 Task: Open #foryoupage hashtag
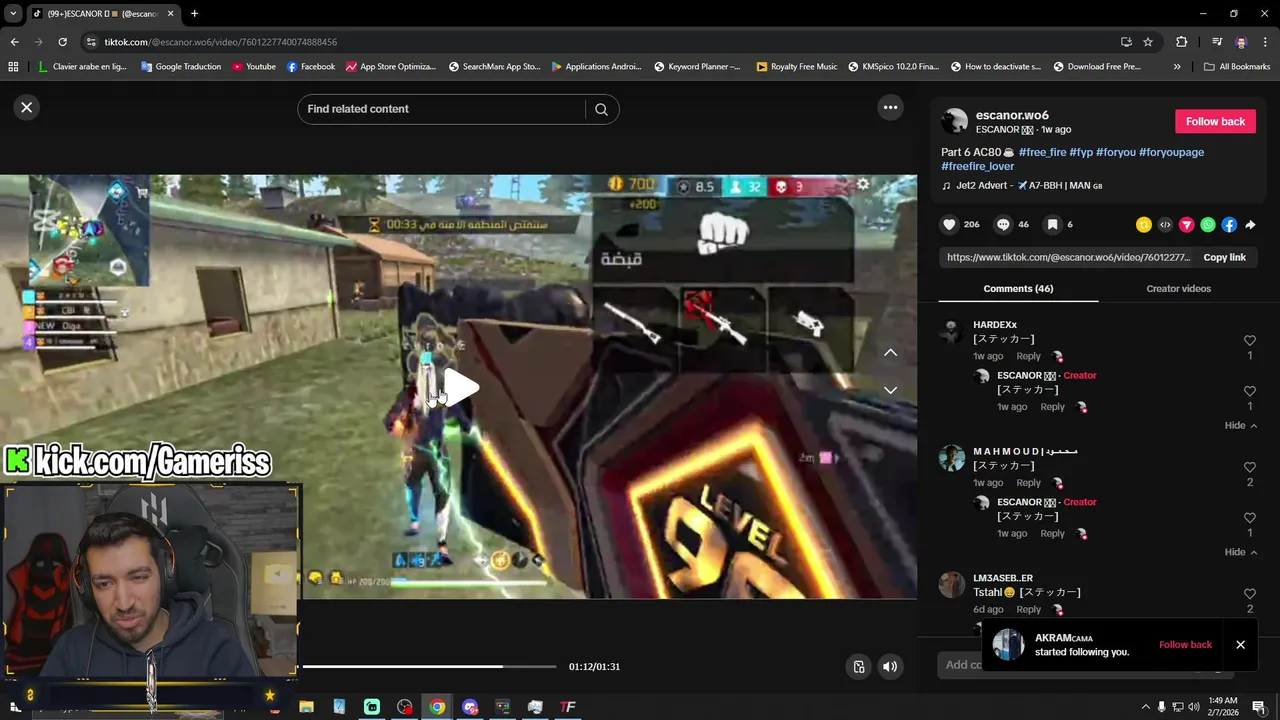(x=1171, y=152)
